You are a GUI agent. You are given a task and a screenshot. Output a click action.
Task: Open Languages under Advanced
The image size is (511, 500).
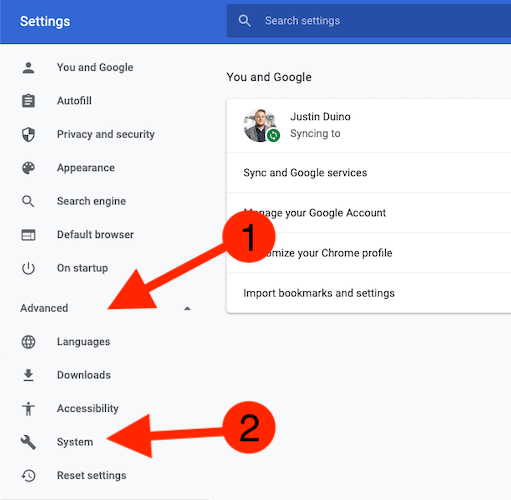(83, 342)
